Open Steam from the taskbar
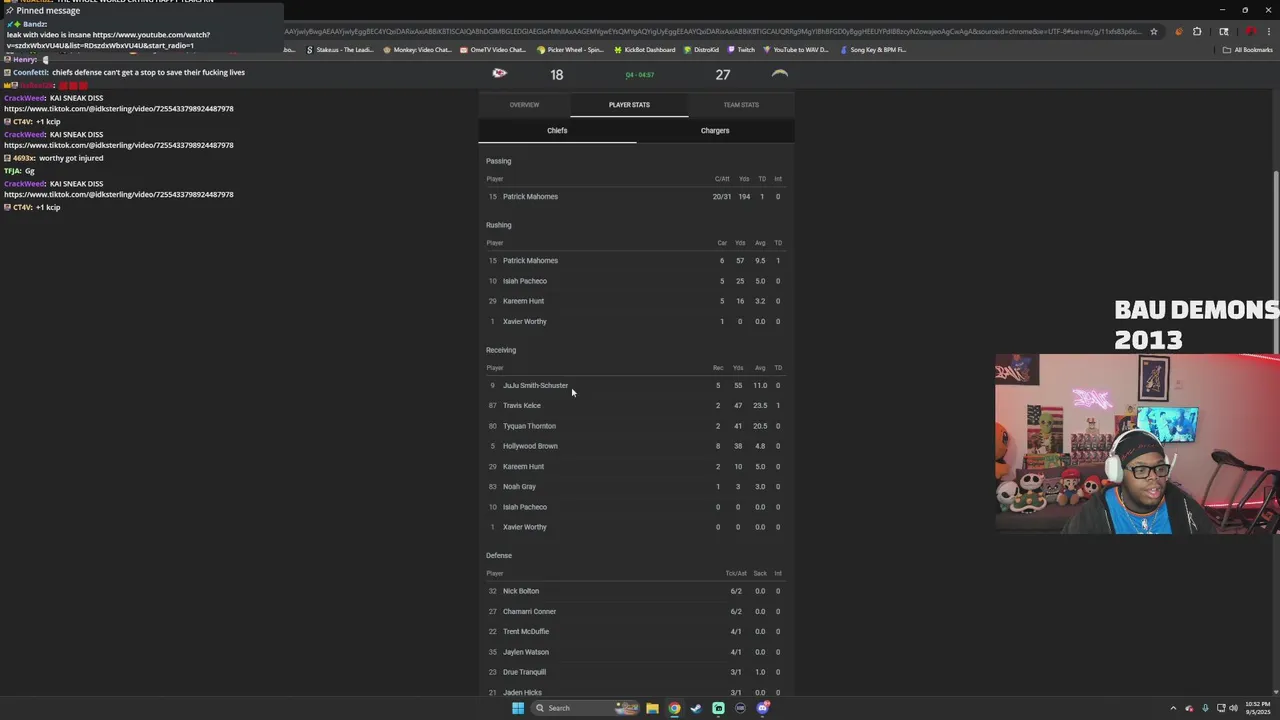This screenshot has width=1280, height=720. coord(696,708)
